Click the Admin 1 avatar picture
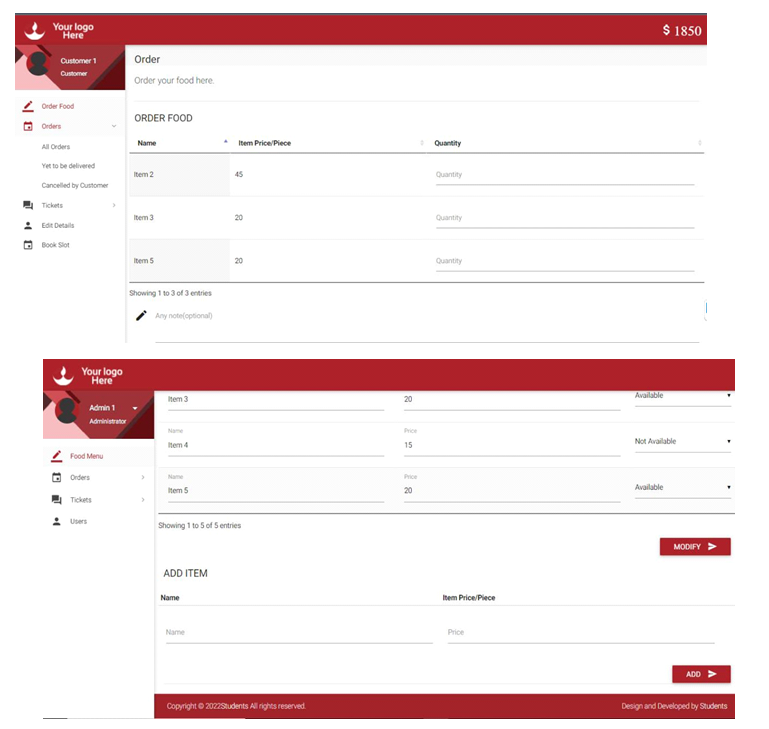This screenshot has width=769, height=729. coord(66,411)
